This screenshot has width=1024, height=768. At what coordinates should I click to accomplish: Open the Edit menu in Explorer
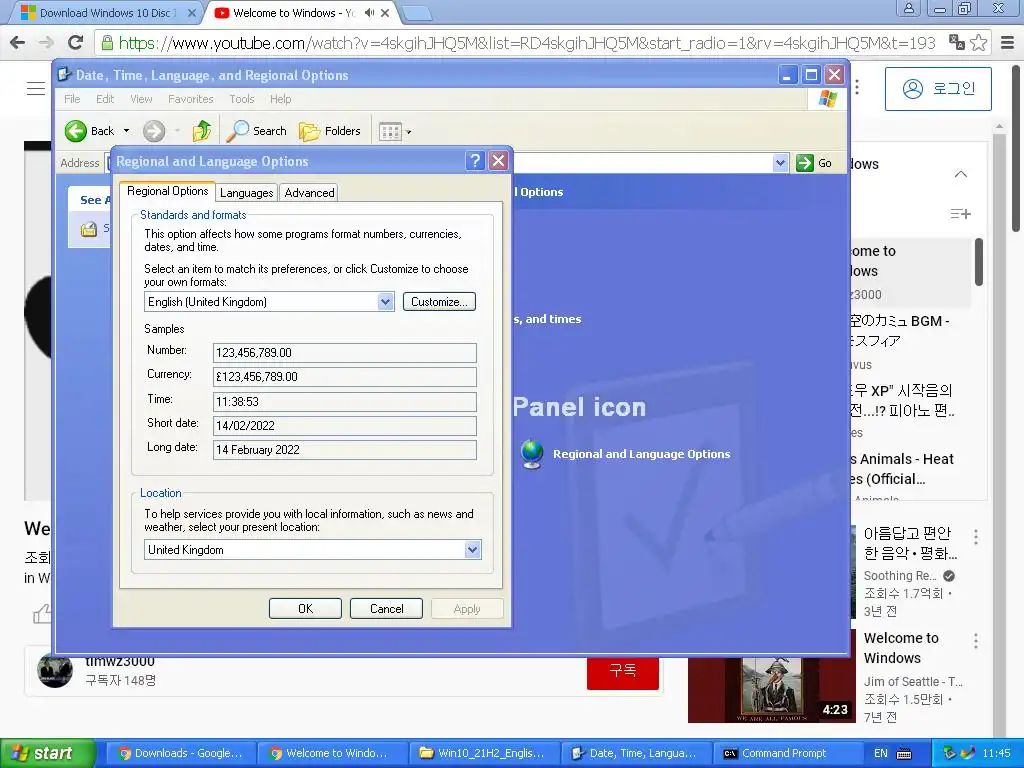[104, 99]
